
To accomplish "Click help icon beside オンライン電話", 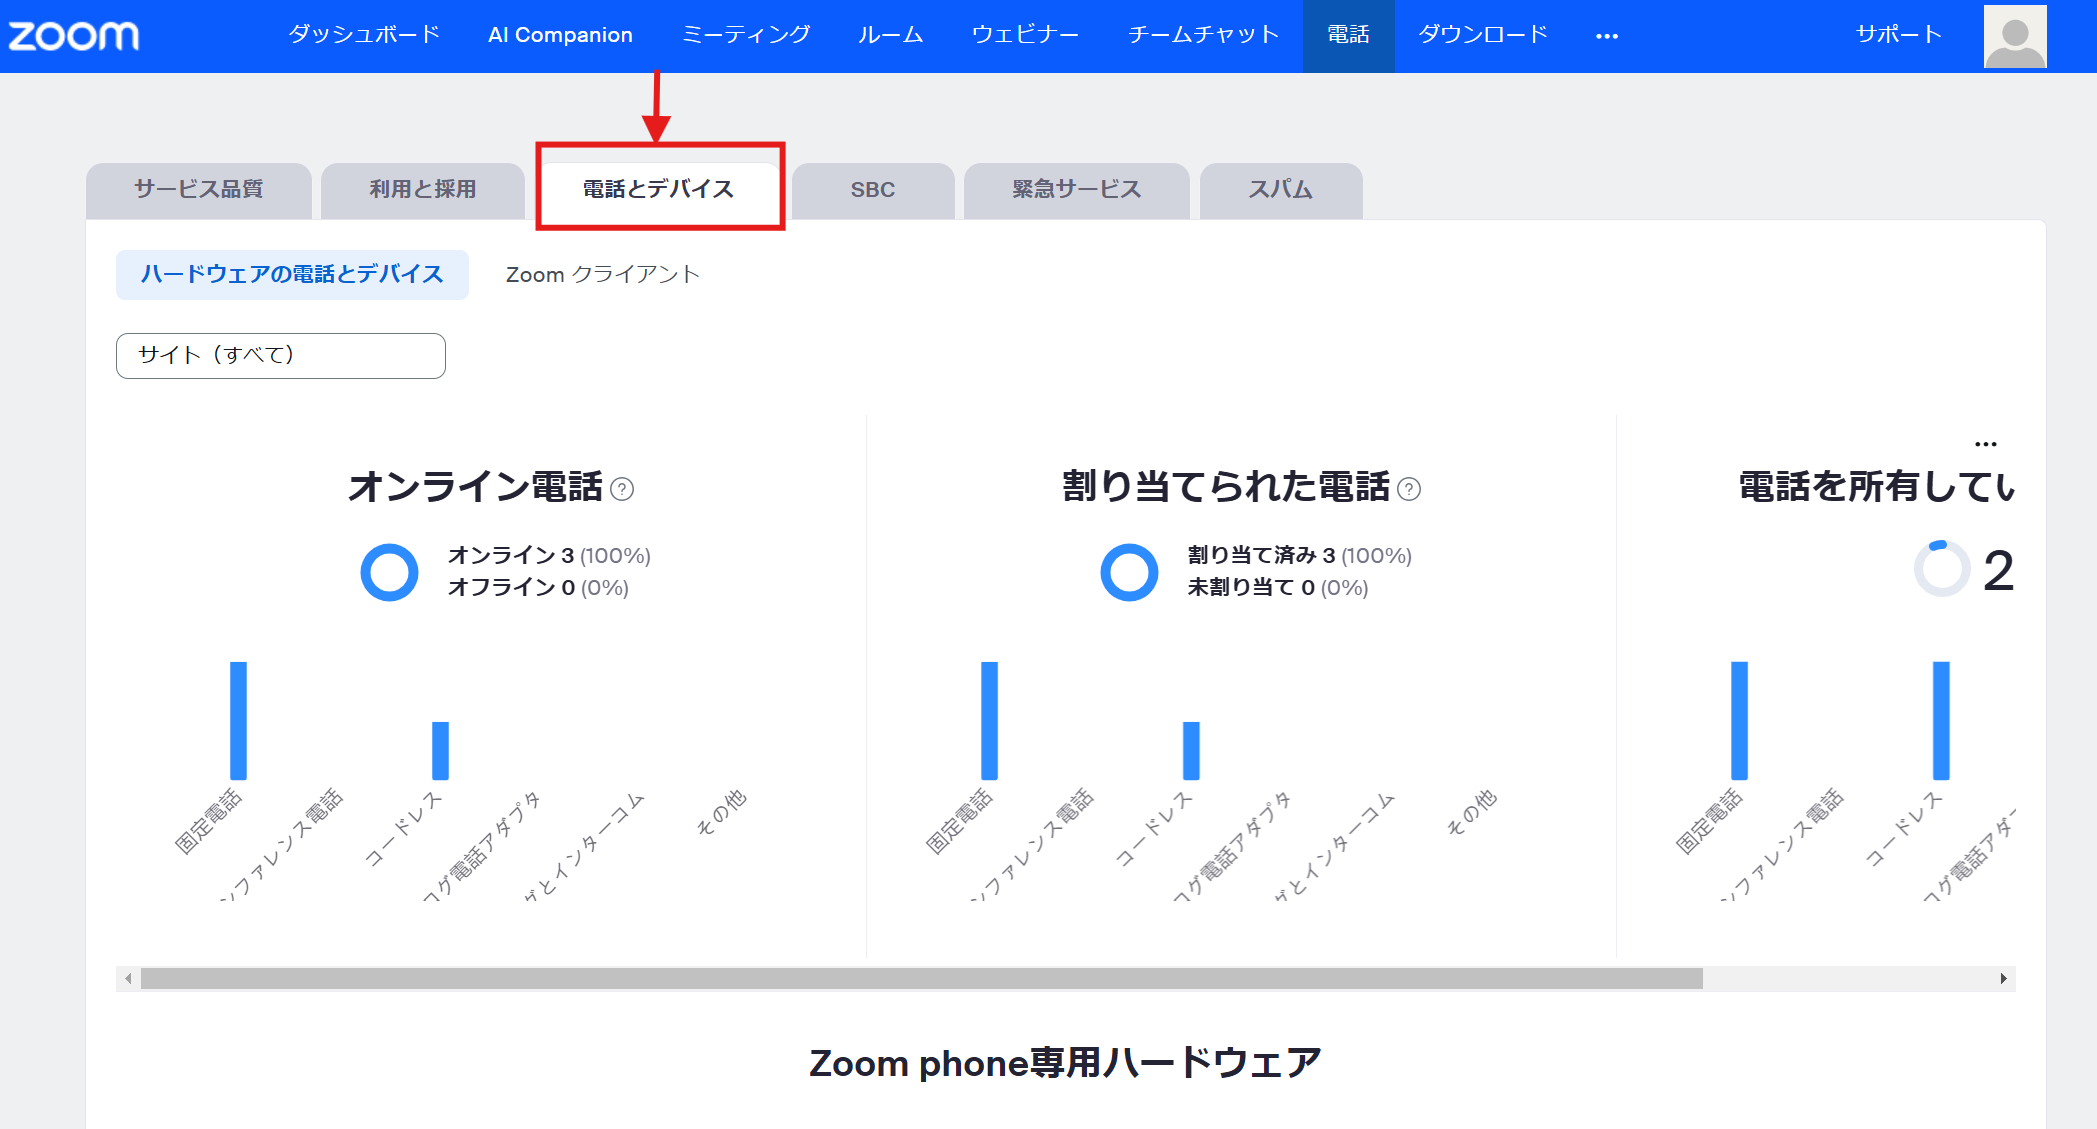I will [622, 489].
